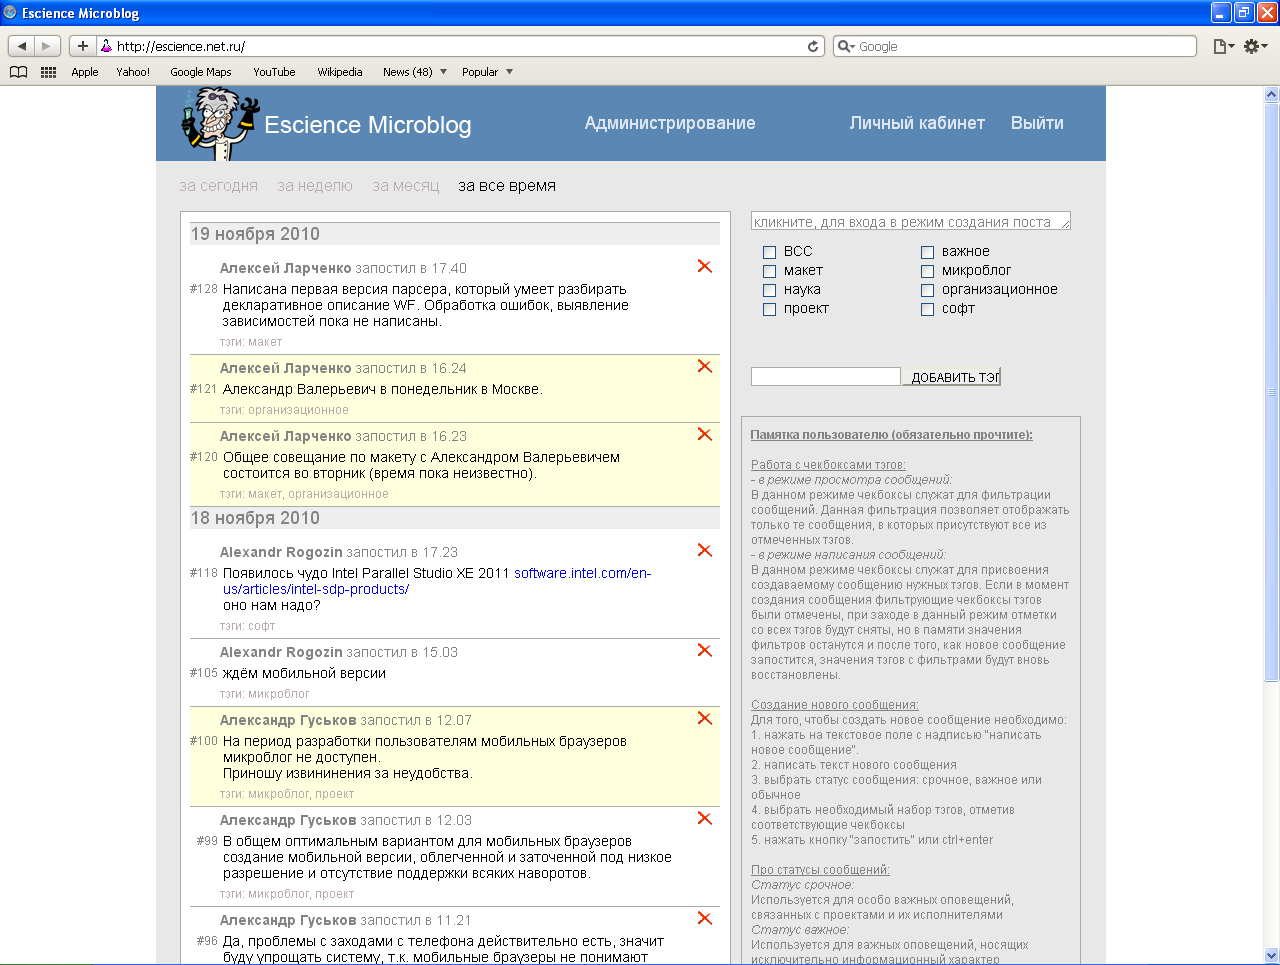Go forward with the browser forward arrow
Viewport: 1280px width, 965px height.
coord(47,46)
